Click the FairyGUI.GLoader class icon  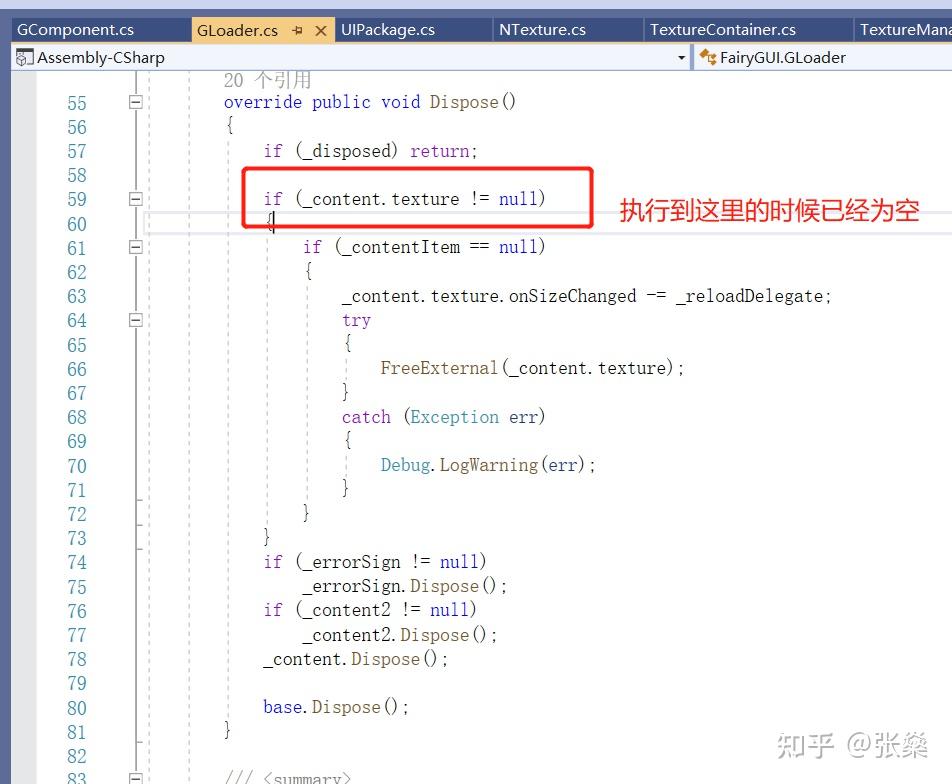click(707, 57)
